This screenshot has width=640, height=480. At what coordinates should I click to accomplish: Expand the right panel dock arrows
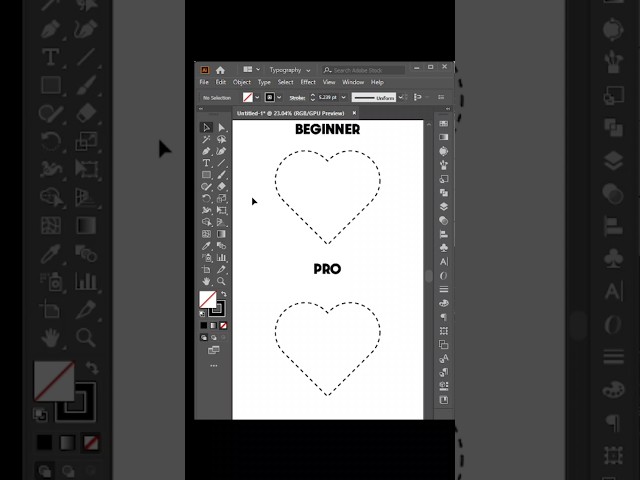(x=448, y=109)
